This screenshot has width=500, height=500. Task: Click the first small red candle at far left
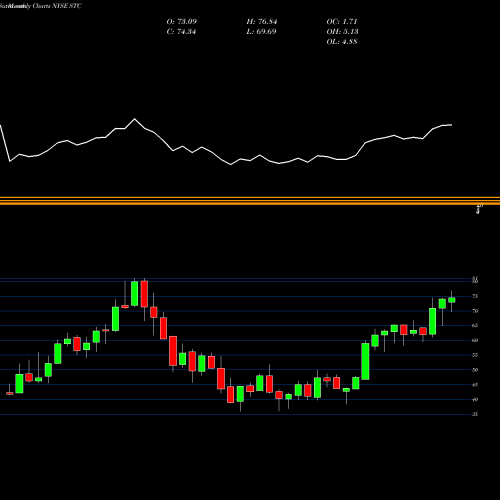tap(10, 393)
